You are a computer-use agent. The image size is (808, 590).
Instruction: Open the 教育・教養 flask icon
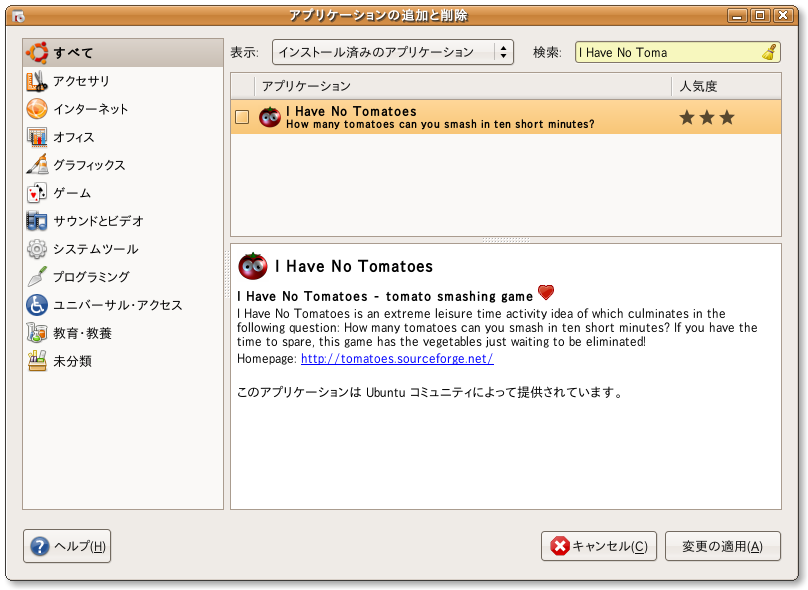pyautogui.click(x=37, y=333)
